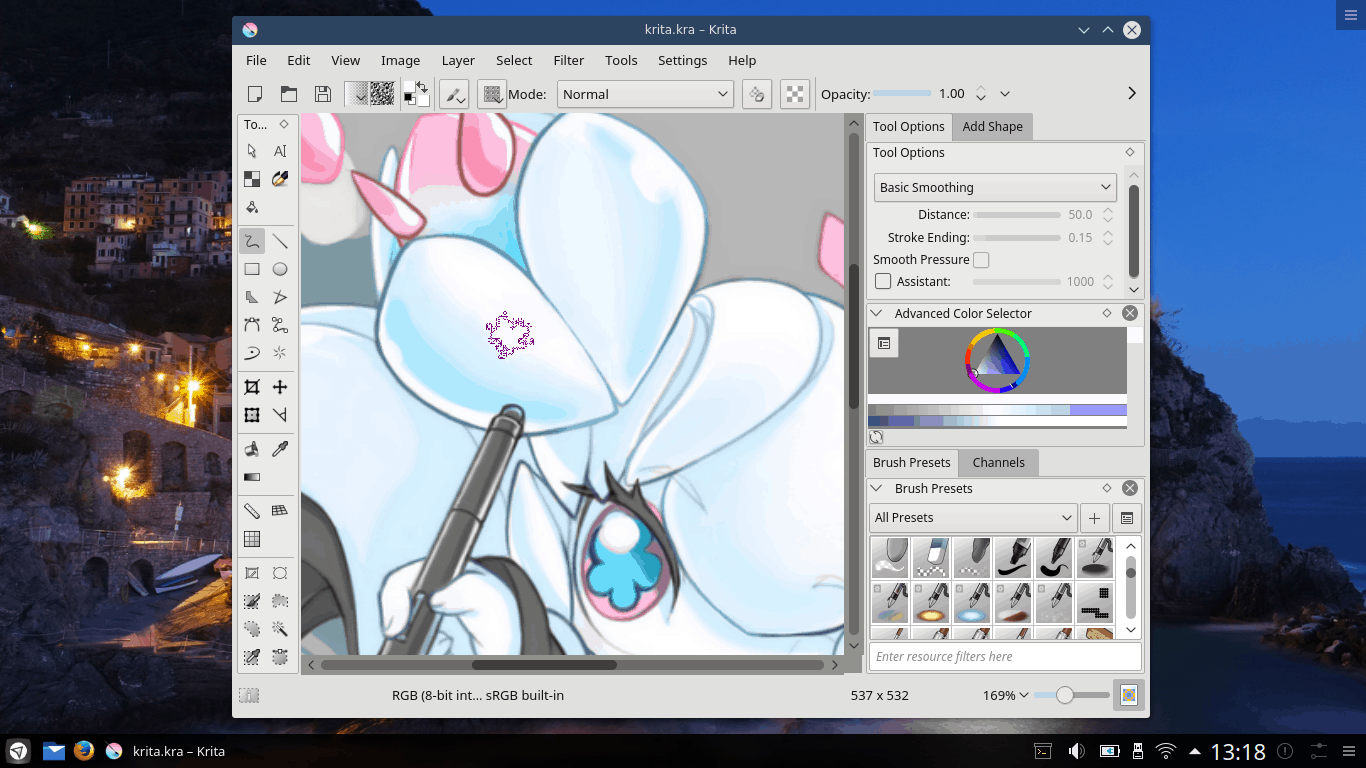Expand the dropdown arrow next to Opacity
Screen dimensions: 1366x768
click(1005, 94)
